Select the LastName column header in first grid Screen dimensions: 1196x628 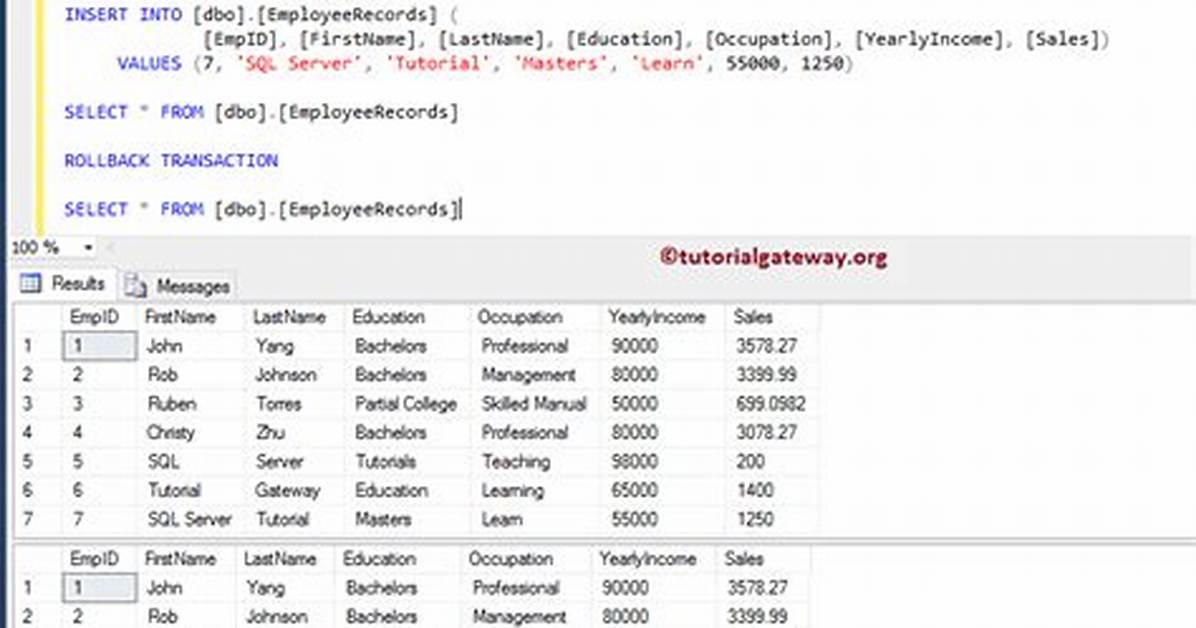289,317
